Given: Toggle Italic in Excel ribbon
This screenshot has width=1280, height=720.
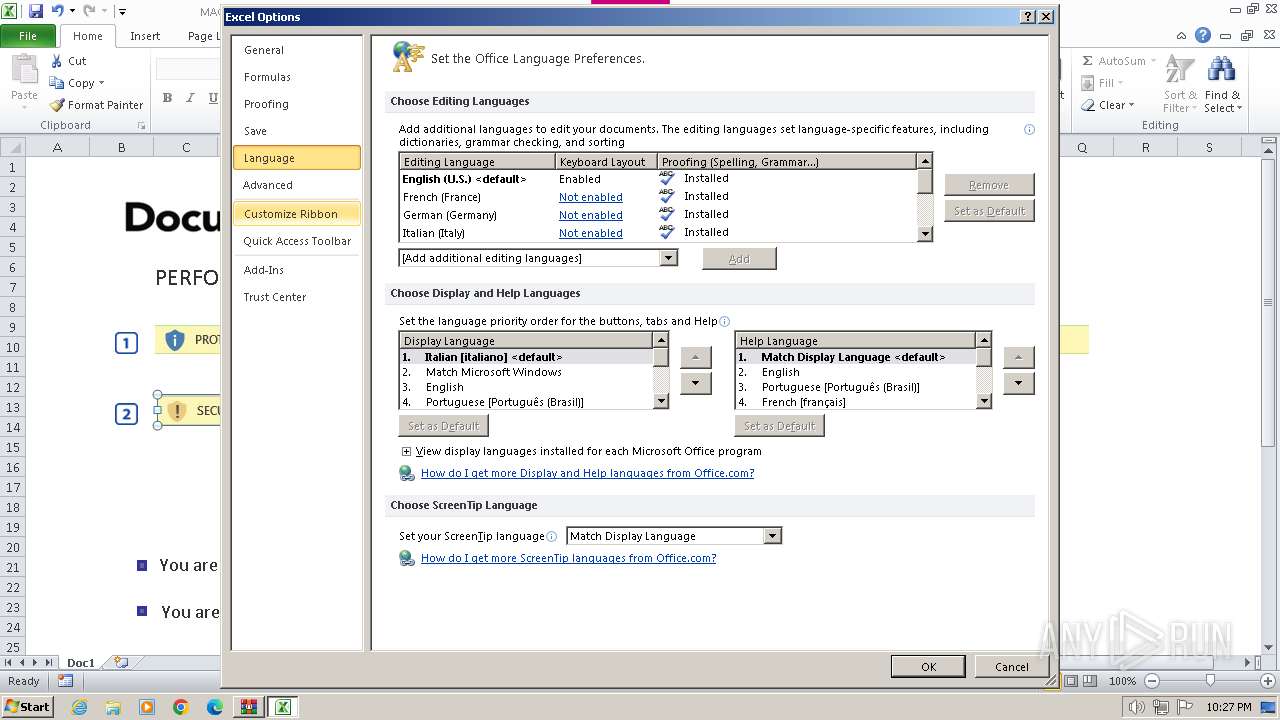Looking at the screenshot, I should click(x=191, y=98).
